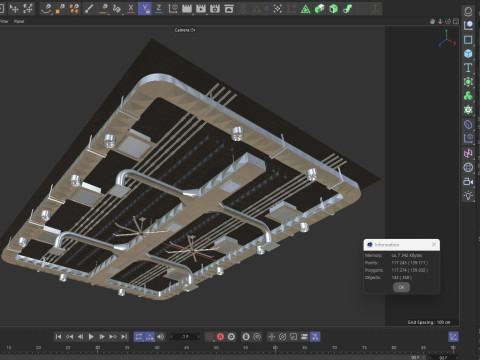Click the orange square placement tool
This screenshot has width=480, height=360.
pyautogui.click(x=60, y=8)
